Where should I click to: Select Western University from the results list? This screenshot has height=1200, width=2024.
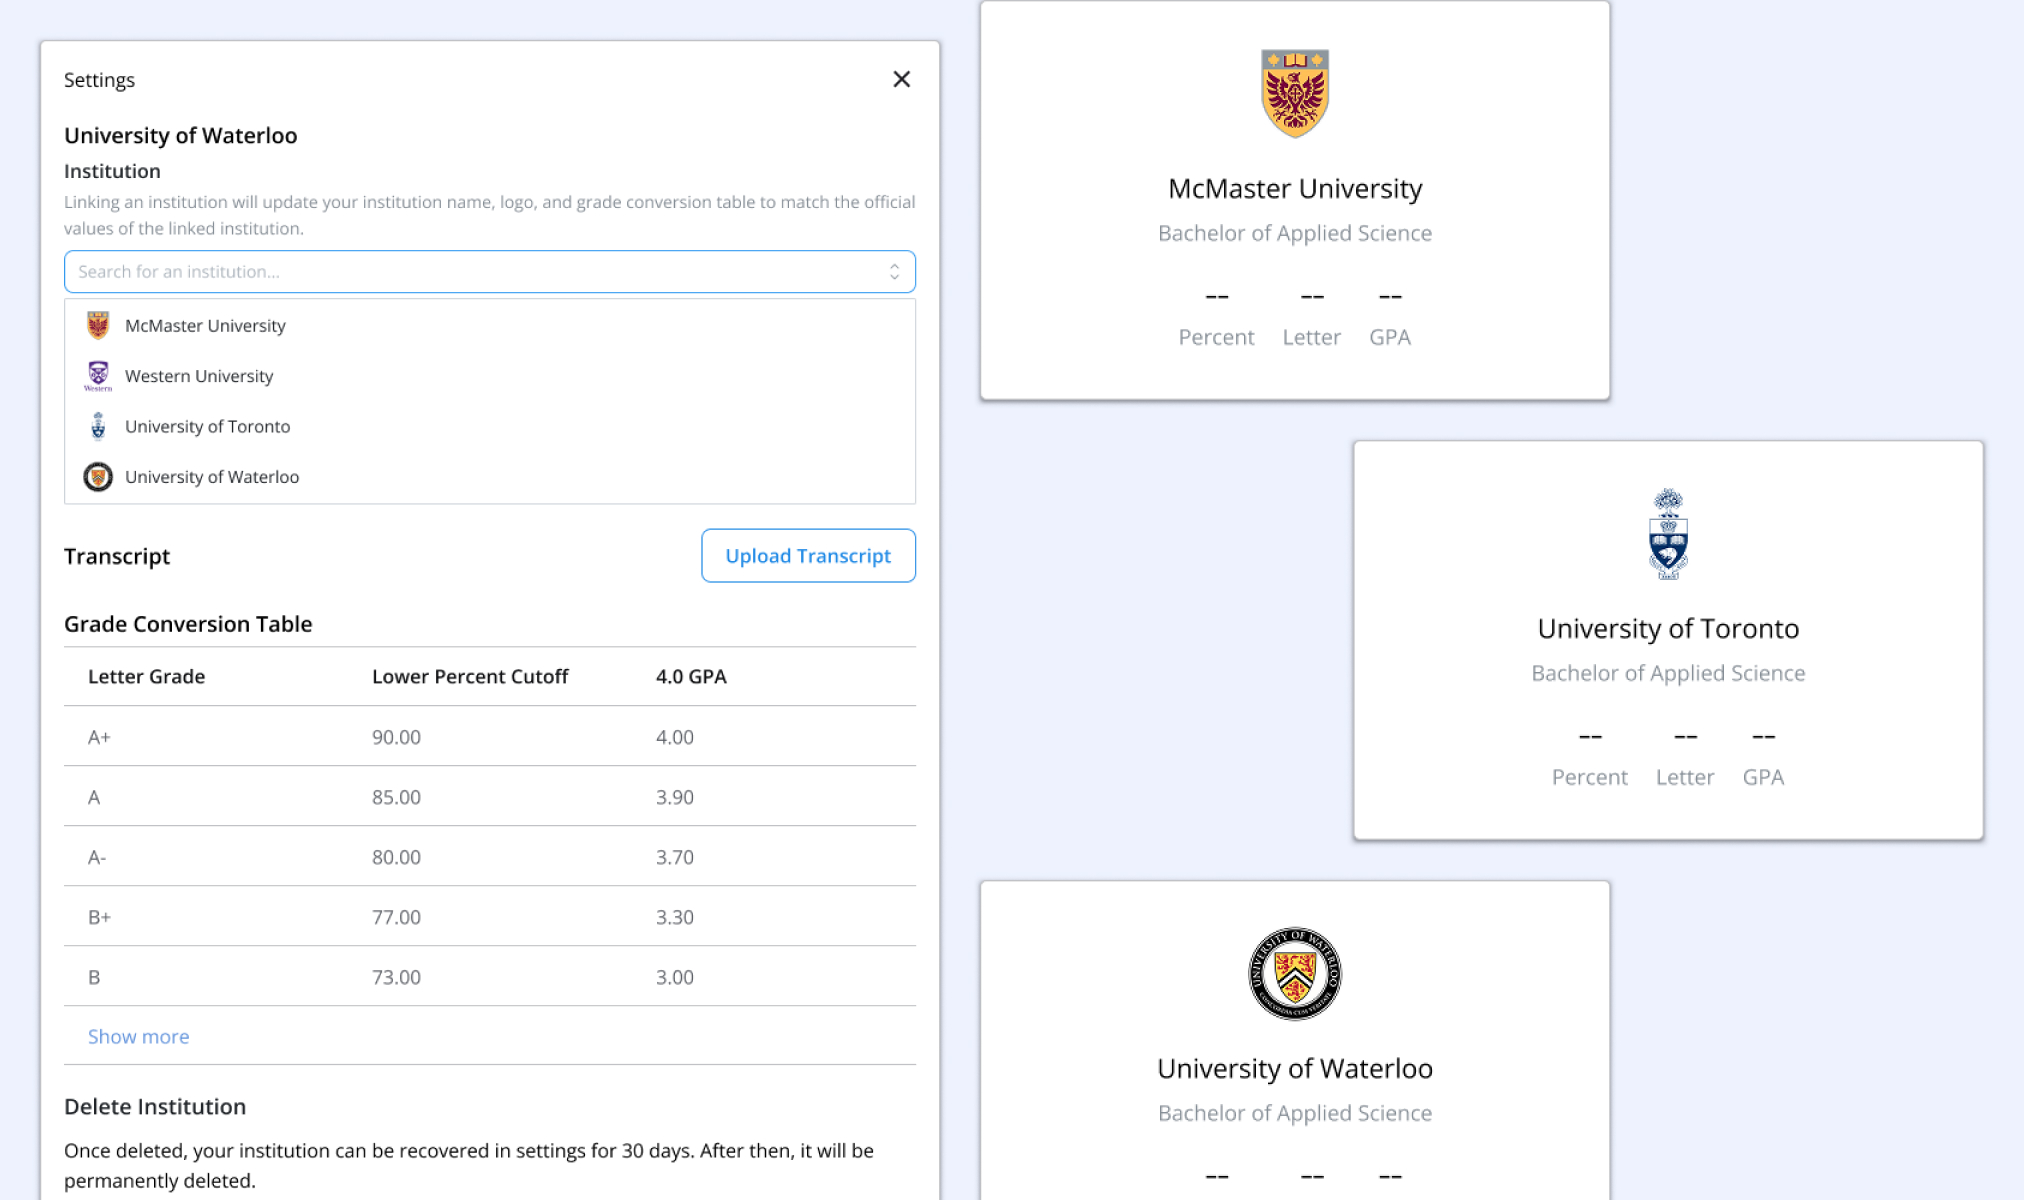point(198,376)
